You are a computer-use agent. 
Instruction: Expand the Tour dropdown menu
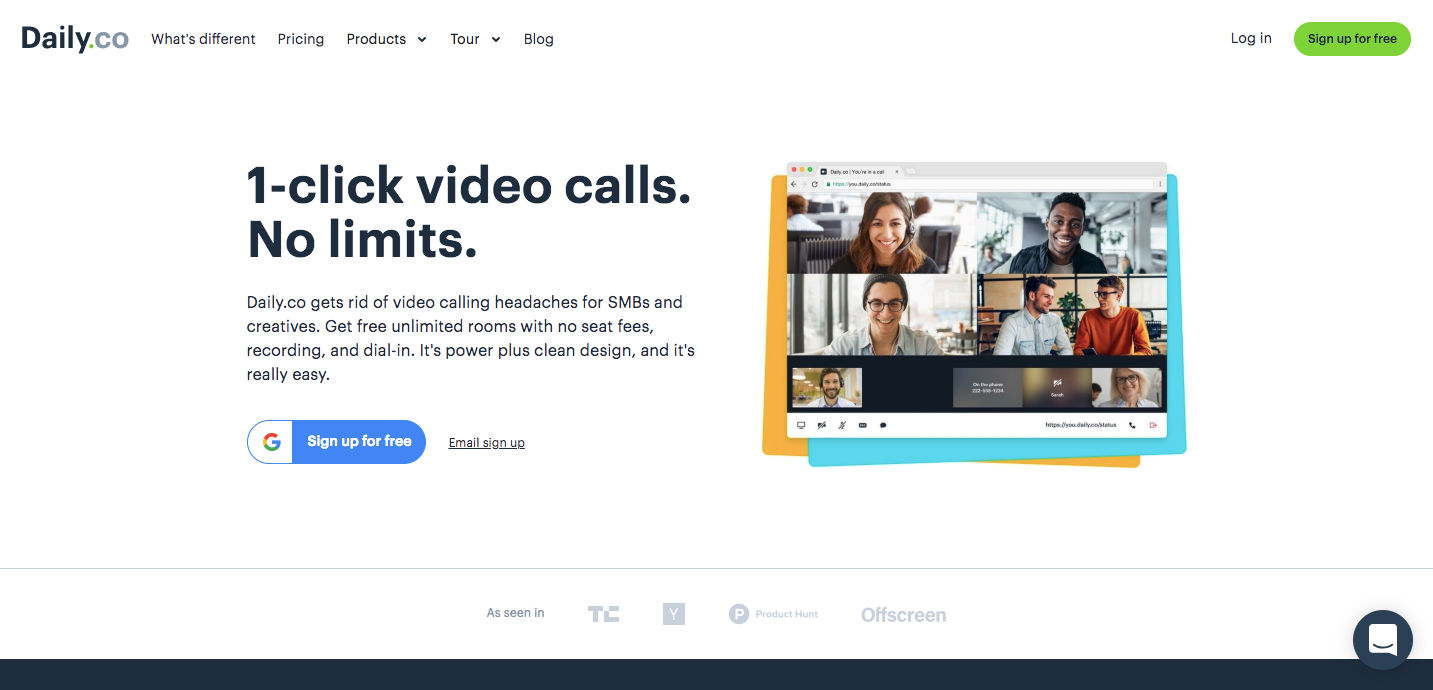(475, 39)
